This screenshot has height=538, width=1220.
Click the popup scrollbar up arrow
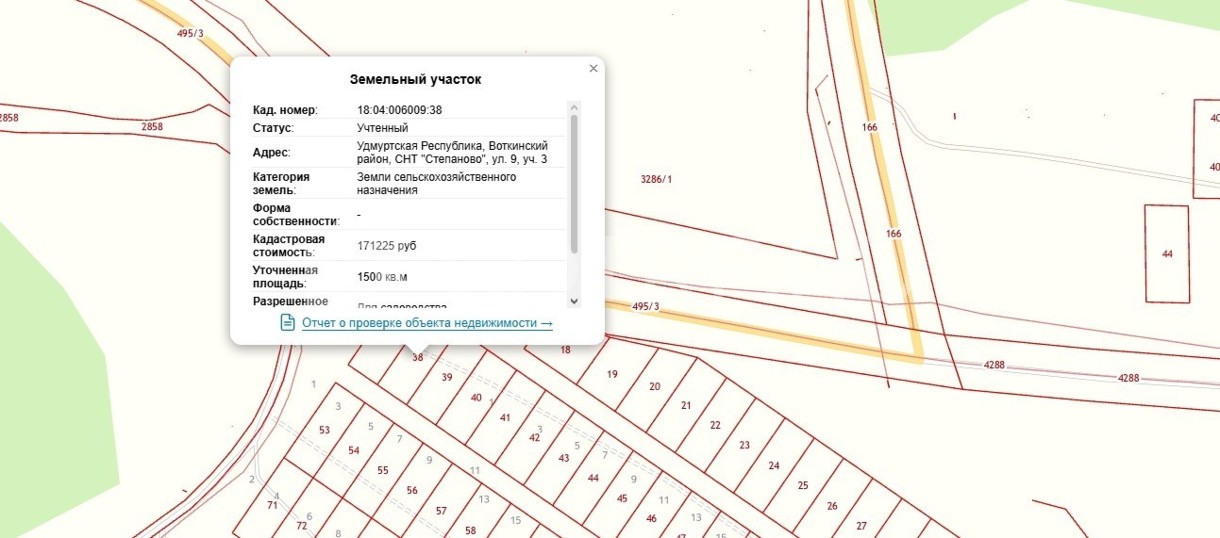[574, 107]
